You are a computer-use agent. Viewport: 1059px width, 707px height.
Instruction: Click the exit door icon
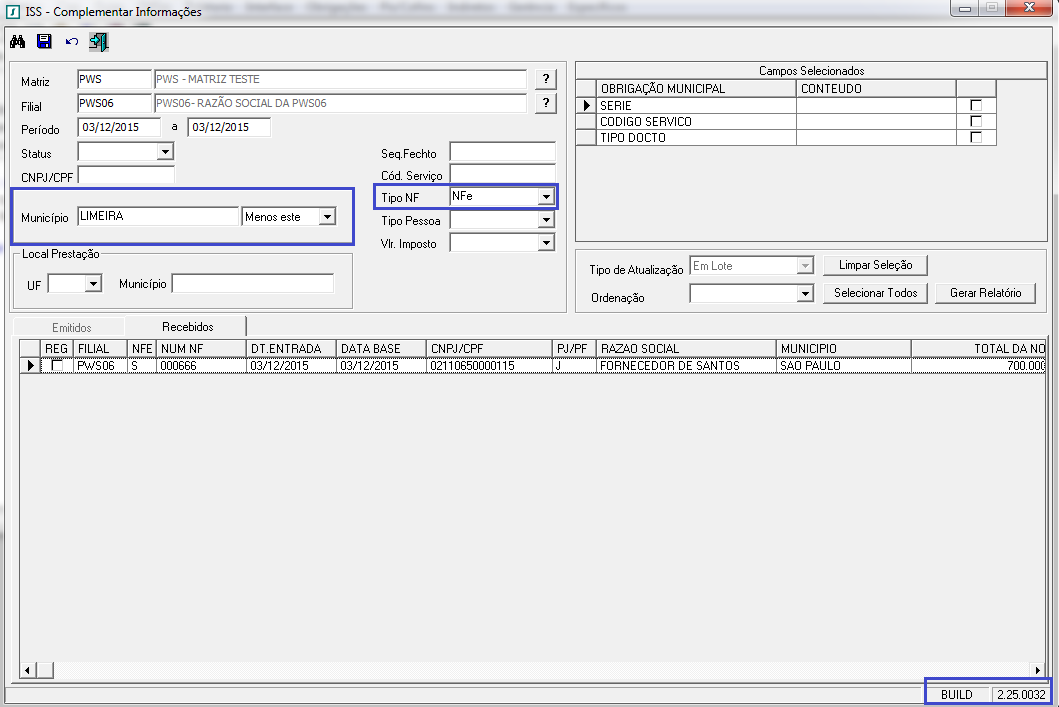coord(99,42)
